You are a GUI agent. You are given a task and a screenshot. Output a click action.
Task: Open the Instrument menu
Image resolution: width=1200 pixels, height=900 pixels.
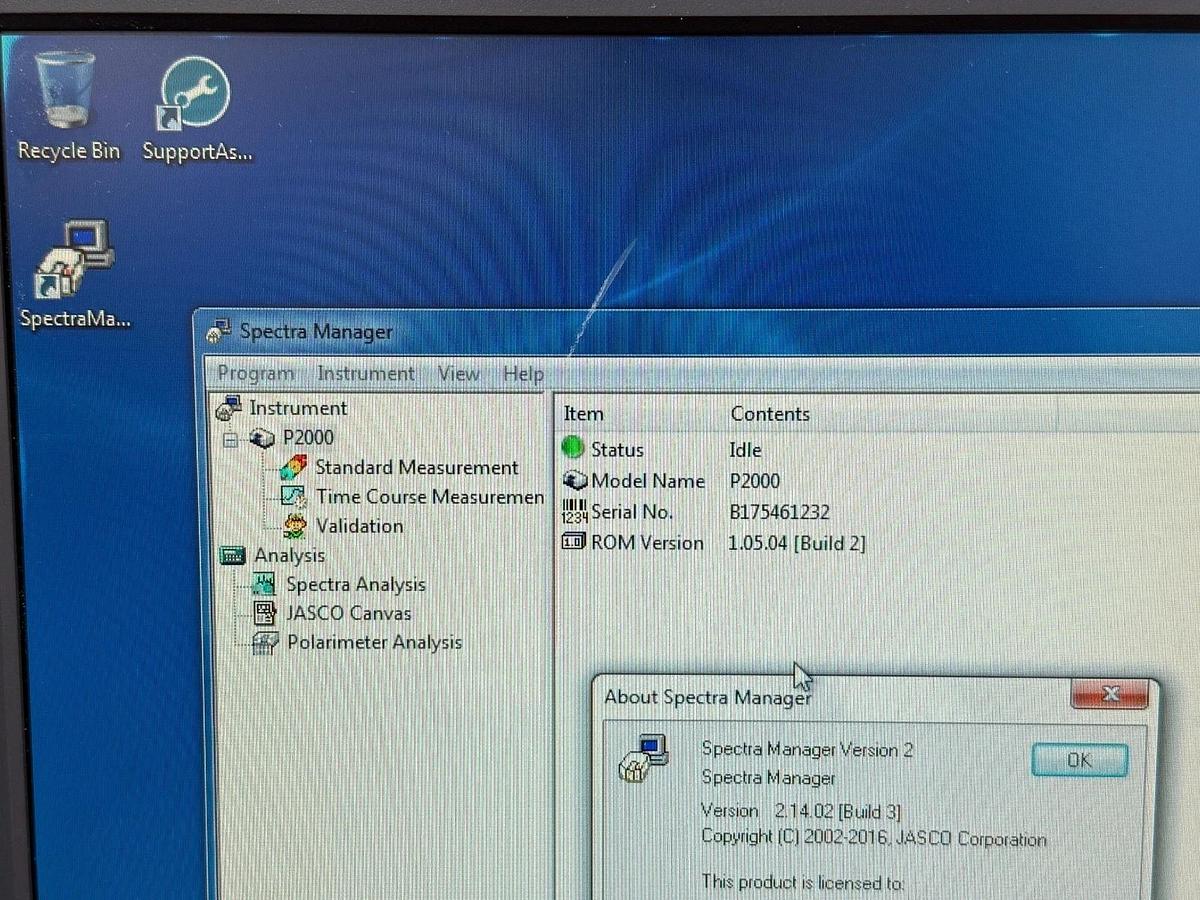tap(365, 374)
